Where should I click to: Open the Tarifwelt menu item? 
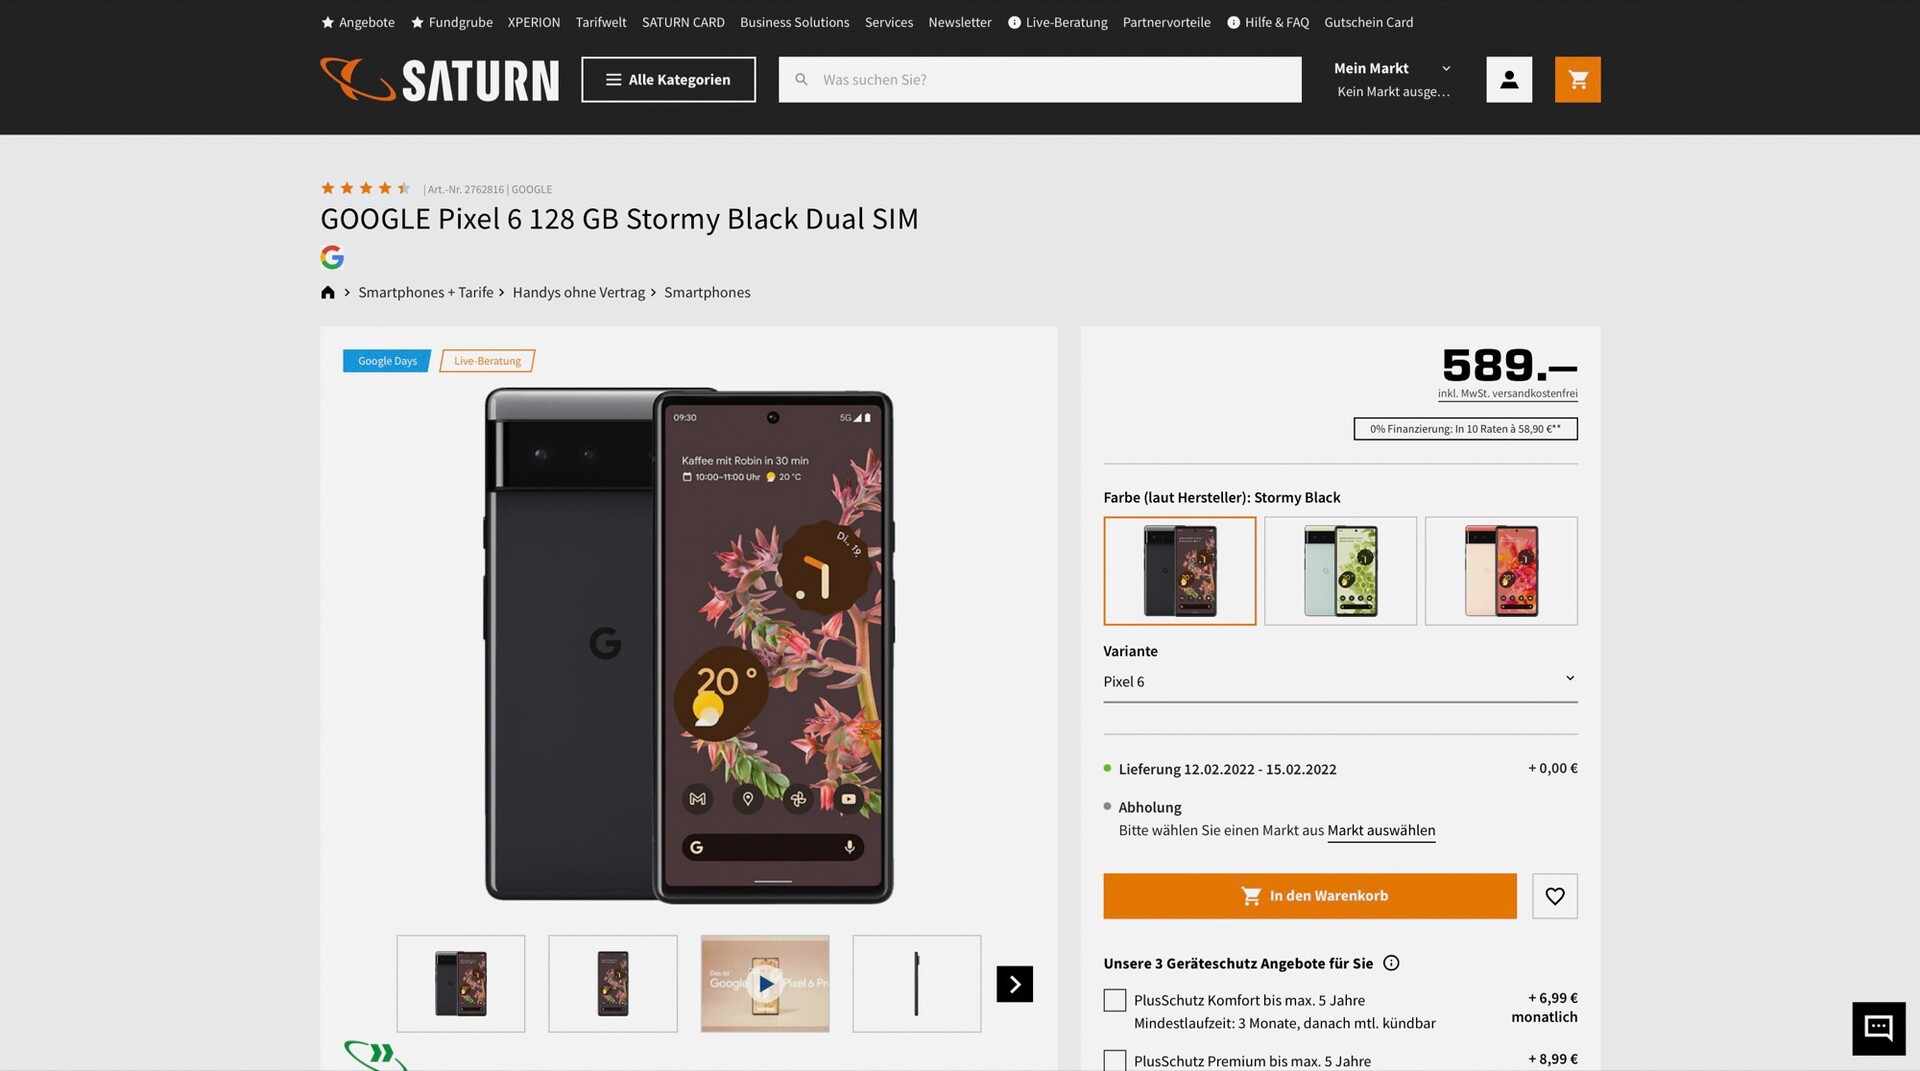(601, 22)
